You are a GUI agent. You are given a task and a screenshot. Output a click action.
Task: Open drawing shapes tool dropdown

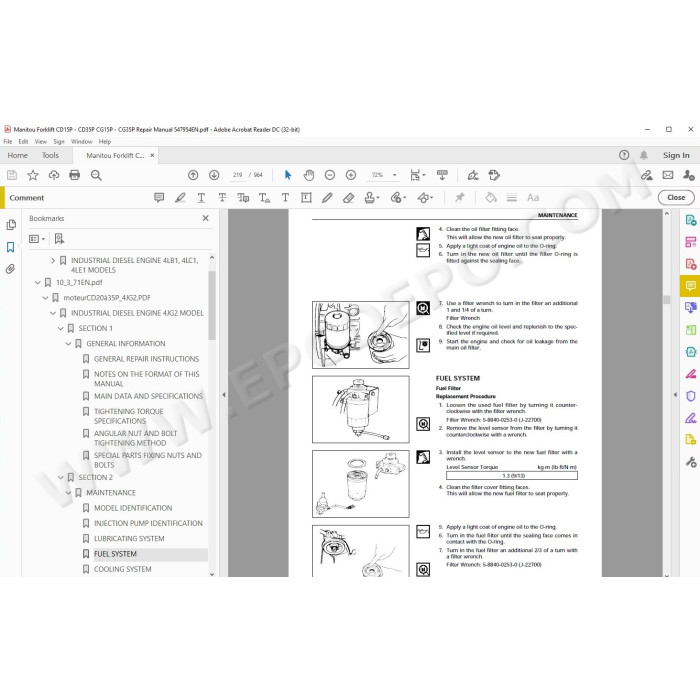(425, 197)
